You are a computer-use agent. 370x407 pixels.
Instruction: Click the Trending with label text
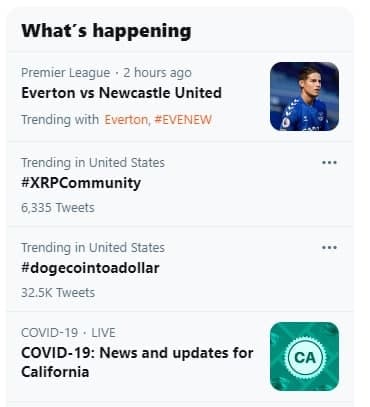coord(60,120)
